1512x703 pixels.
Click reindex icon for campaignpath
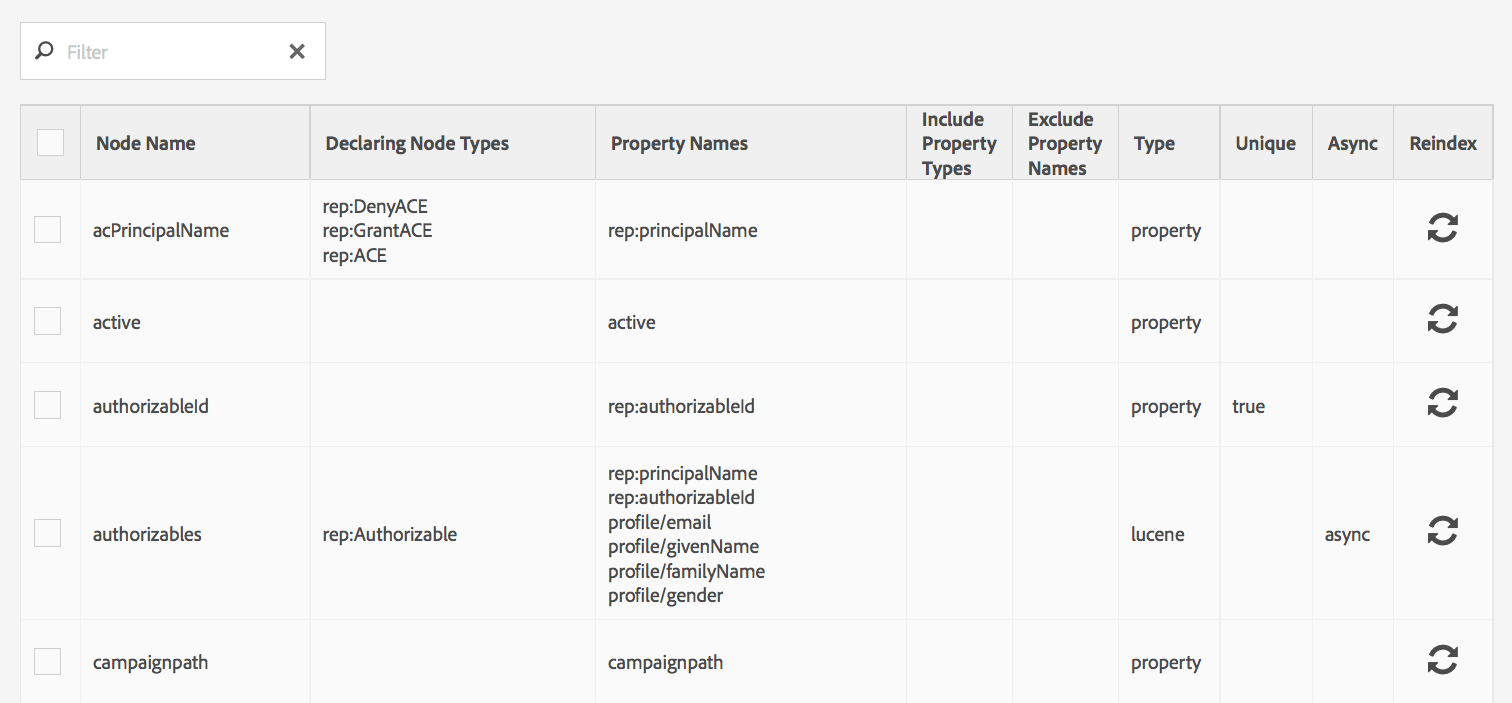point(1442,660)
